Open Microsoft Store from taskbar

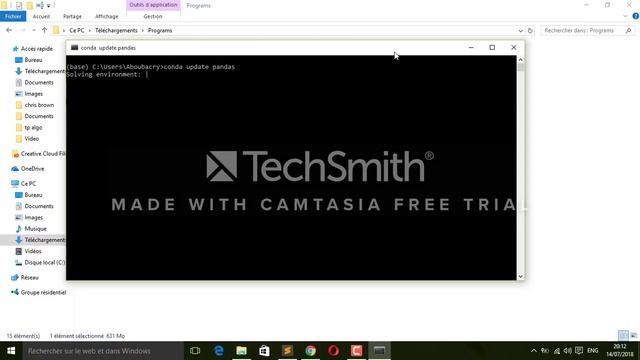(264, 351)
